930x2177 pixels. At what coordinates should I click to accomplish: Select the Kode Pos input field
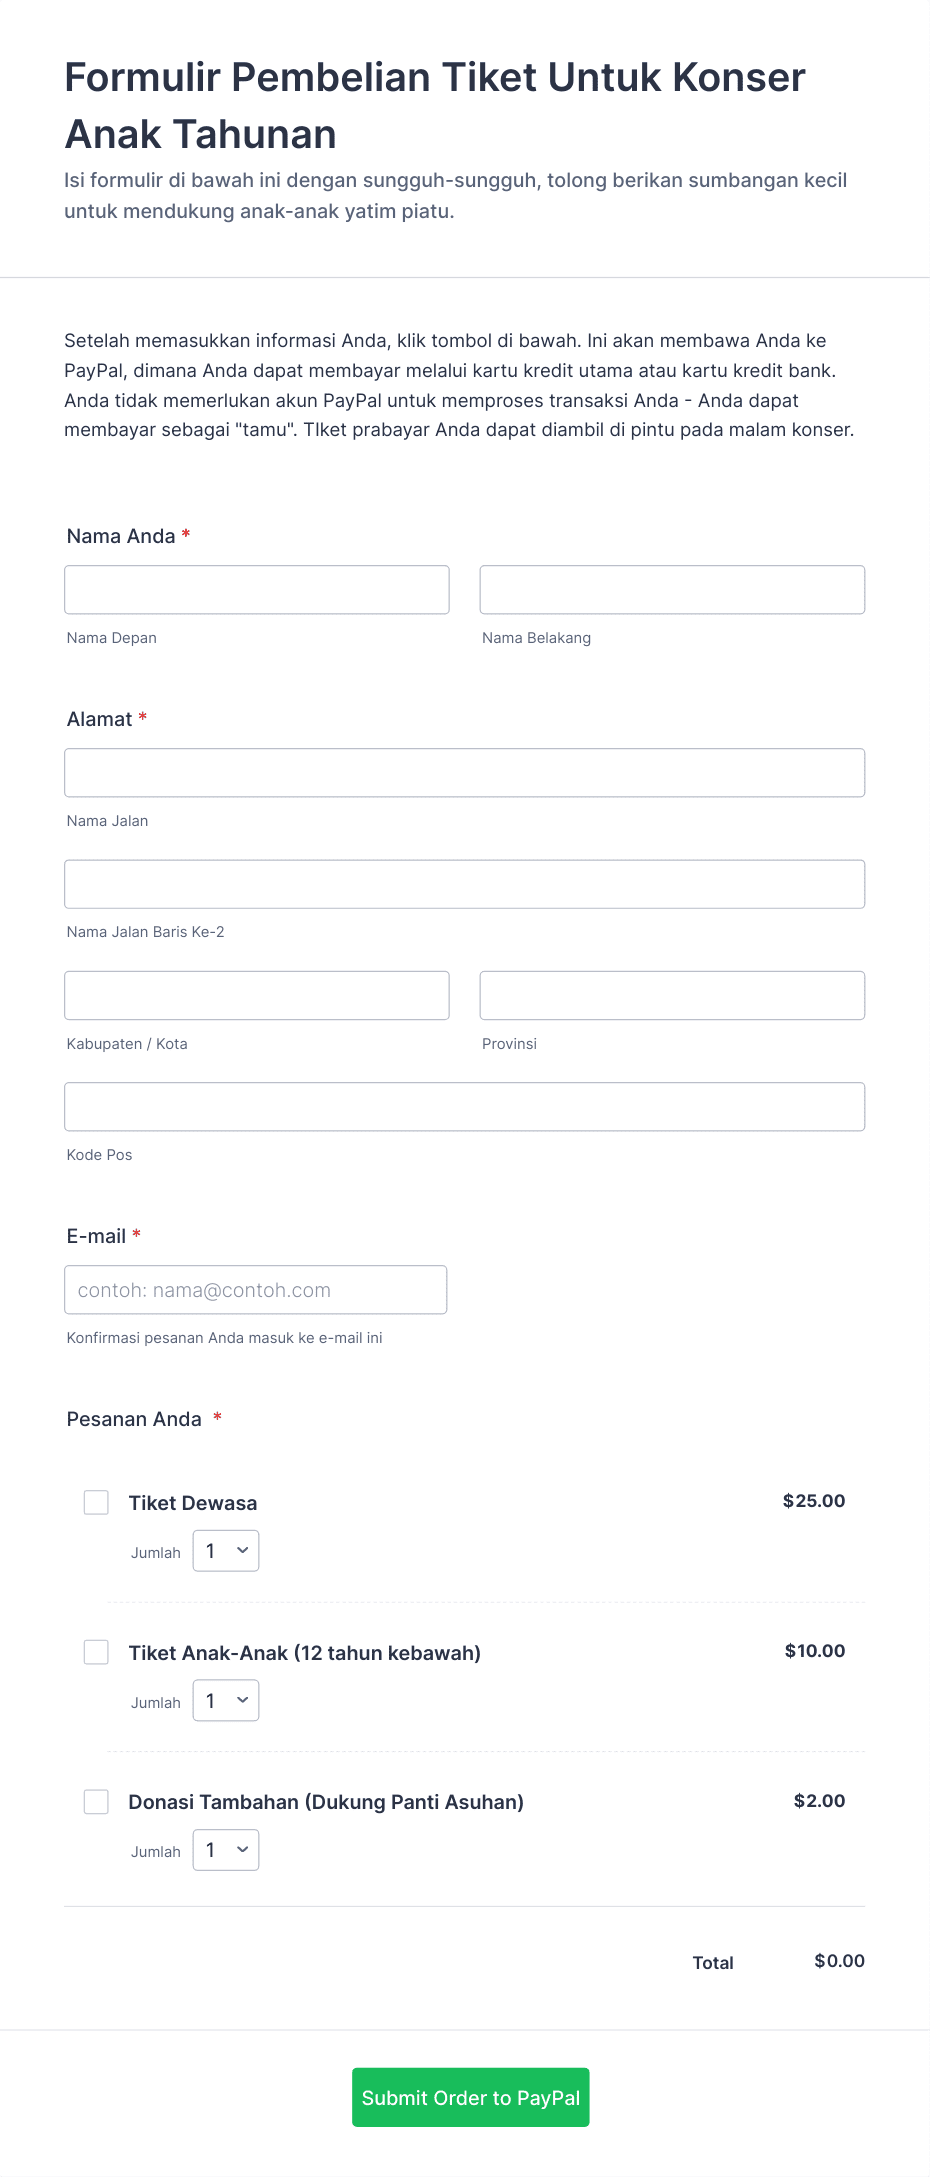click(465, 1107)
